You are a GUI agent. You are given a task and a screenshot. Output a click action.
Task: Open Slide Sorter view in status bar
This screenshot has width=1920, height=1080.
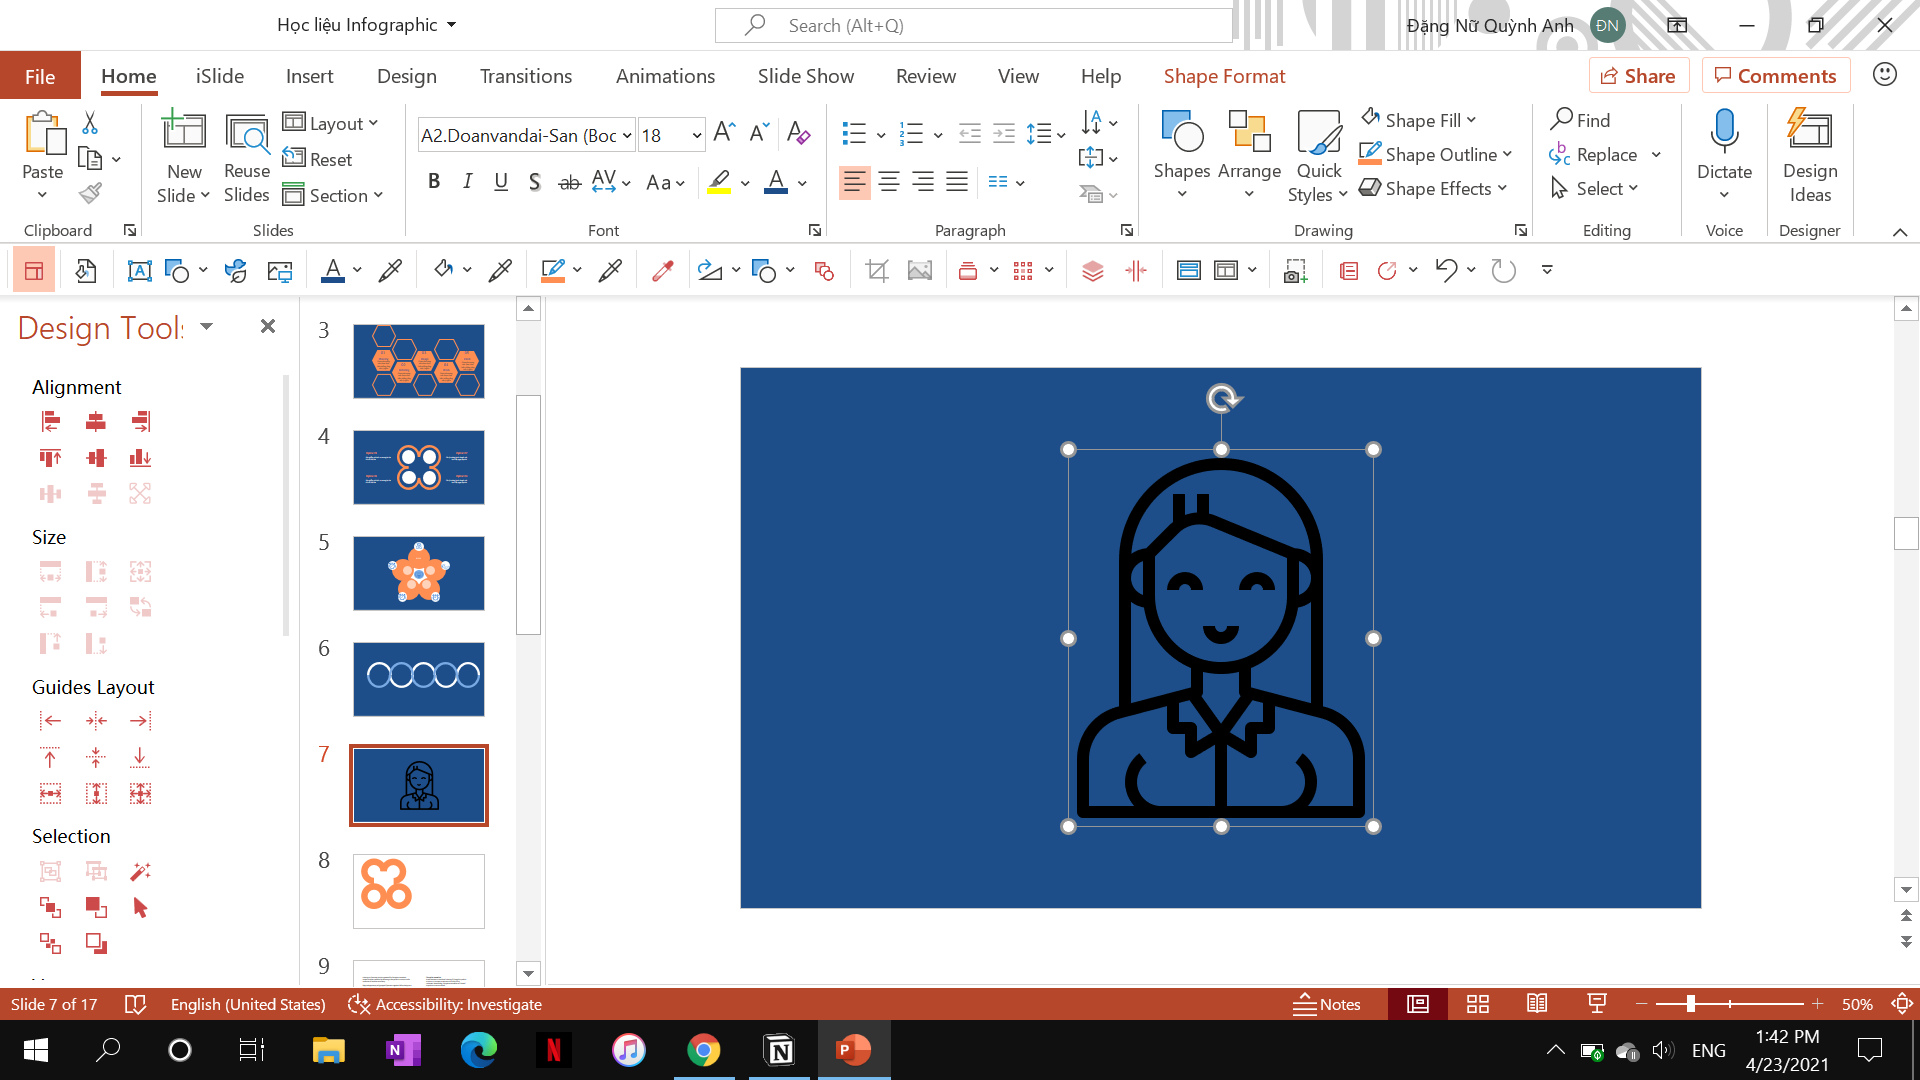coord(1478,1004)
